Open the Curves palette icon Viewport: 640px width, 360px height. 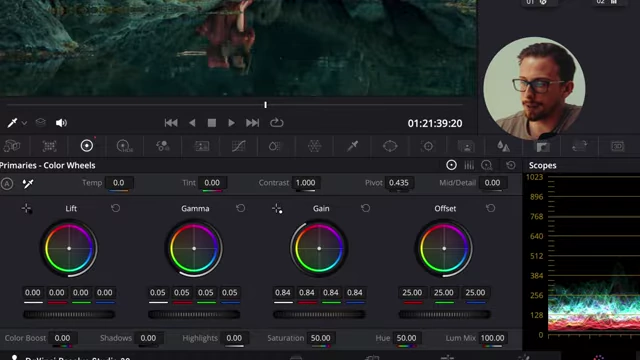(x=239, y=146)
